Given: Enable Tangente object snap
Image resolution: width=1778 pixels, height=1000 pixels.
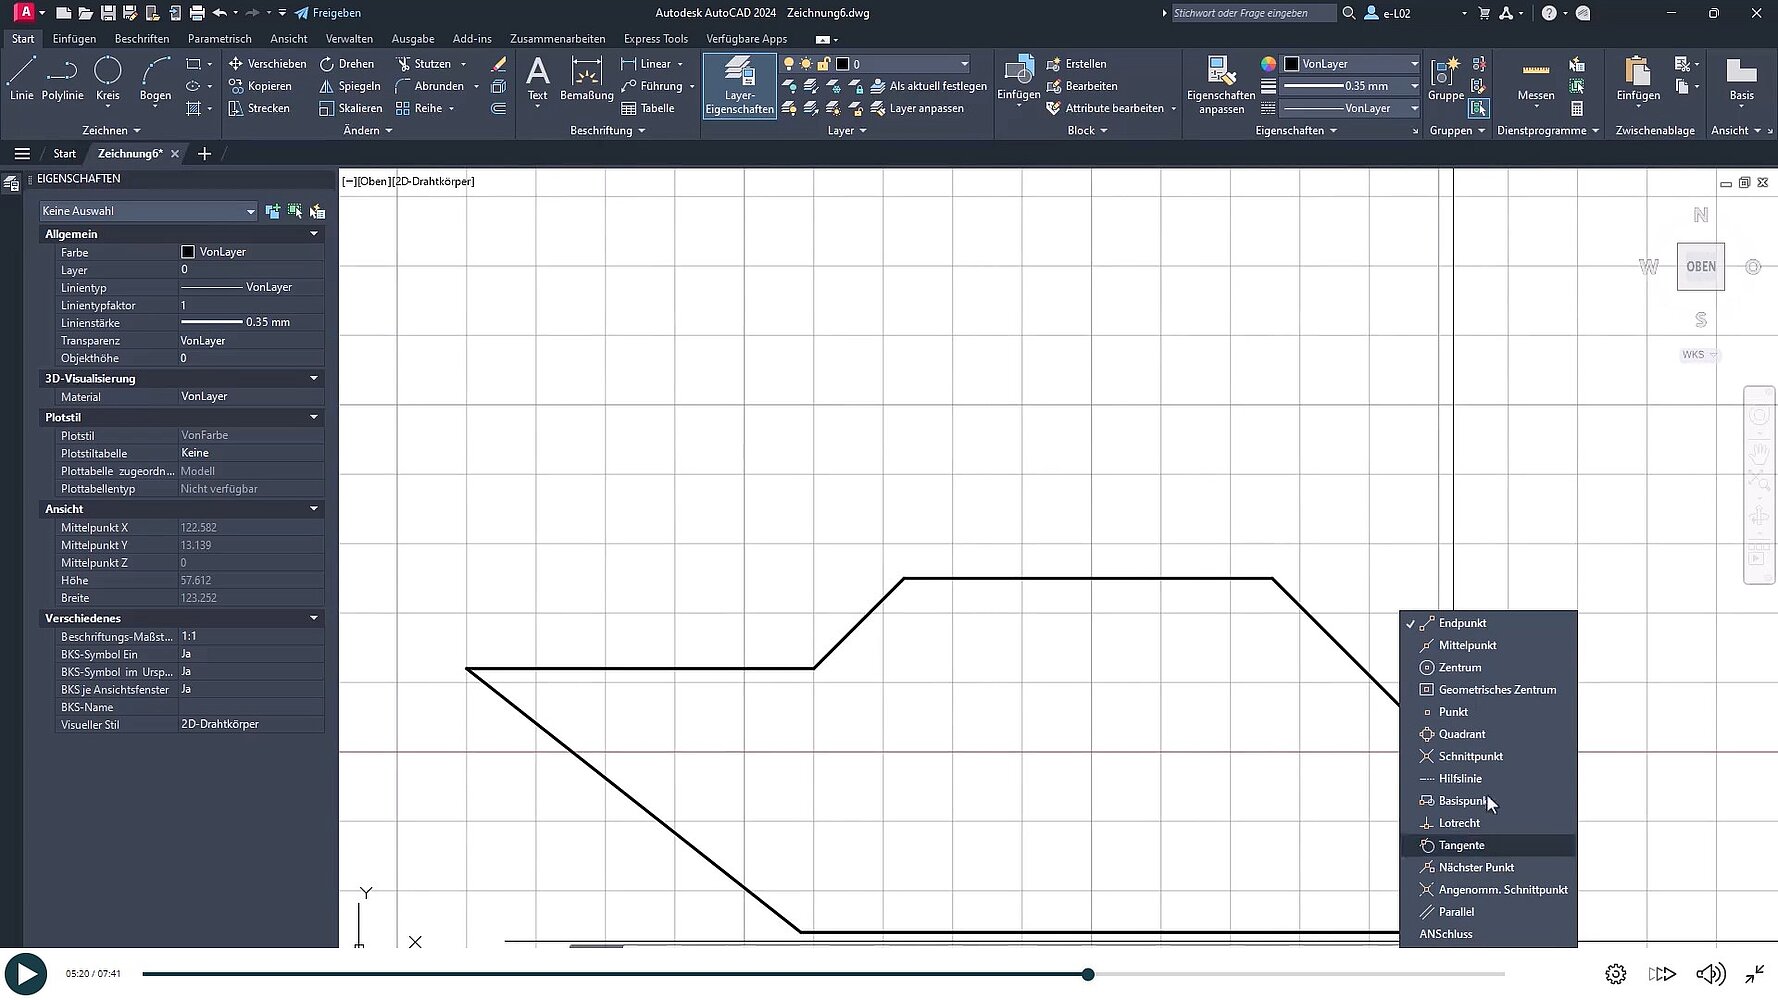Looking at the screenshot, I should (x=1461, y=846).
